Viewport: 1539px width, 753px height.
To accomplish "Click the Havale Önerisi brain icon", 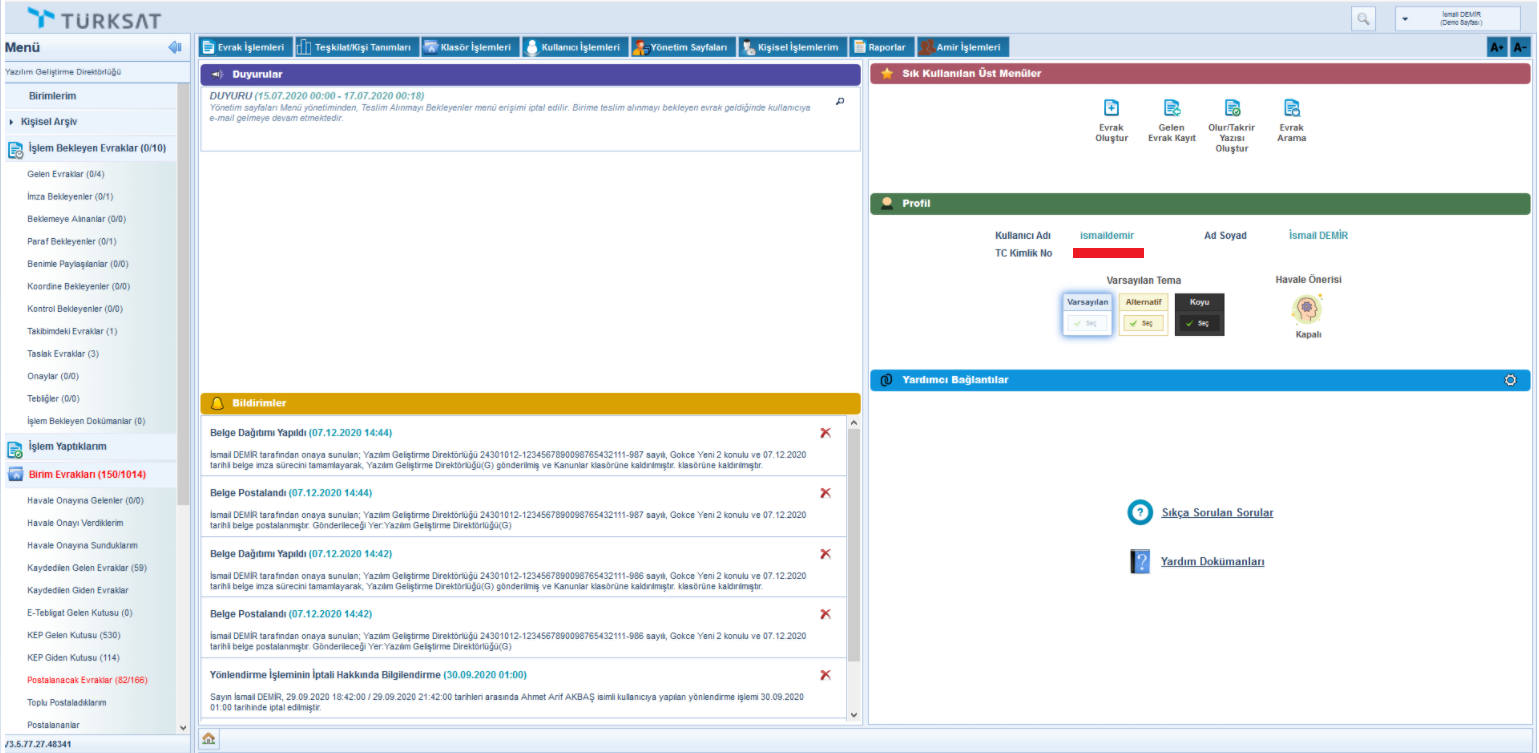I will (x=1308, y=309).
